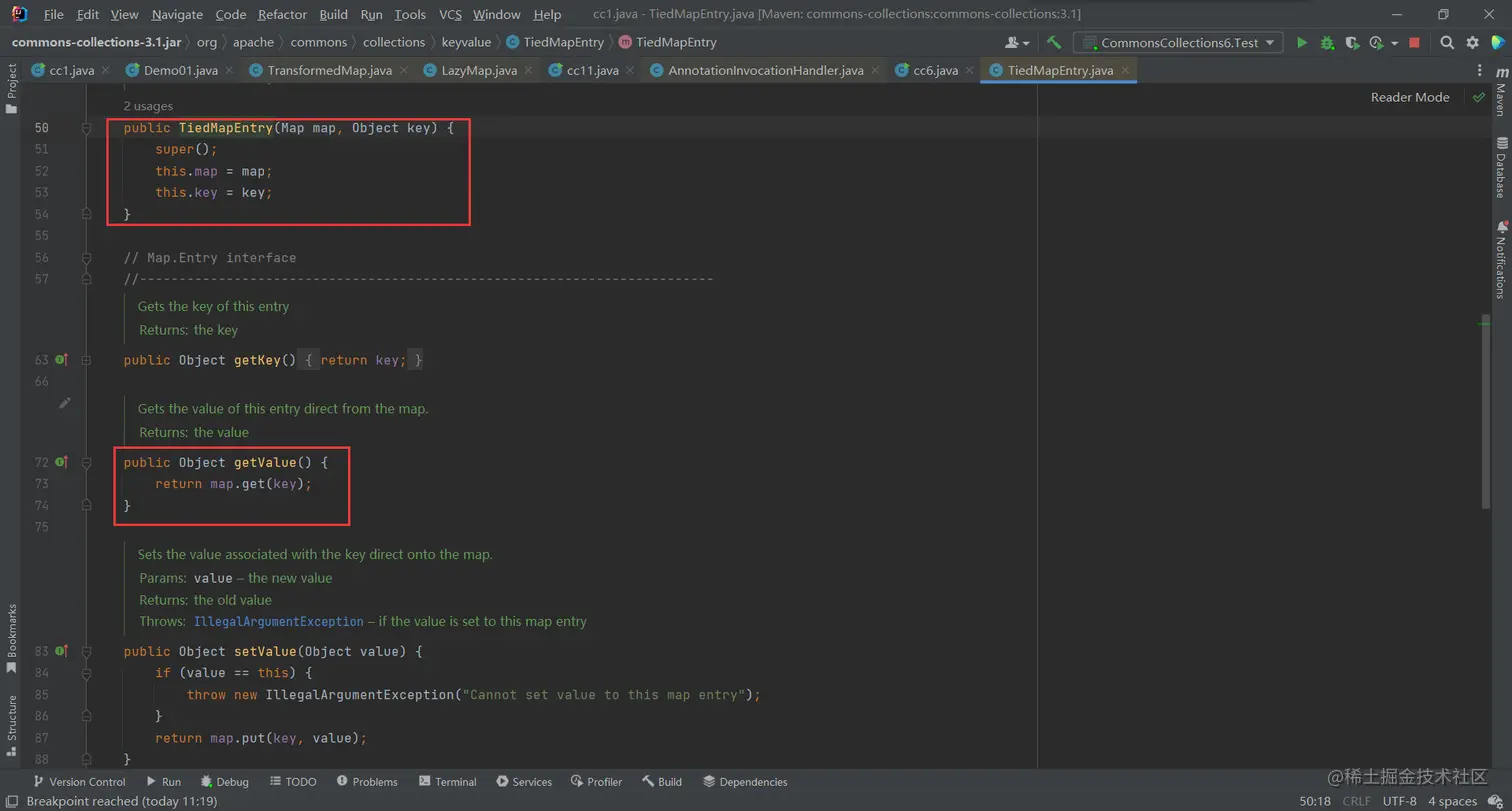Open the Refactor menu
The image size is (1512, 811).
pos(282,14)
